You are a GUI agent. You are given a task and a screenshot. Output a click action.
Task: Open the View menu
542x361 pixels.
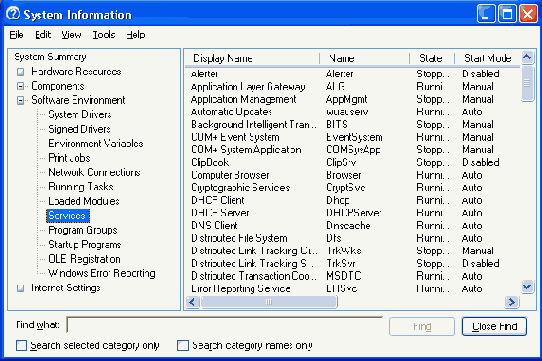71,35
